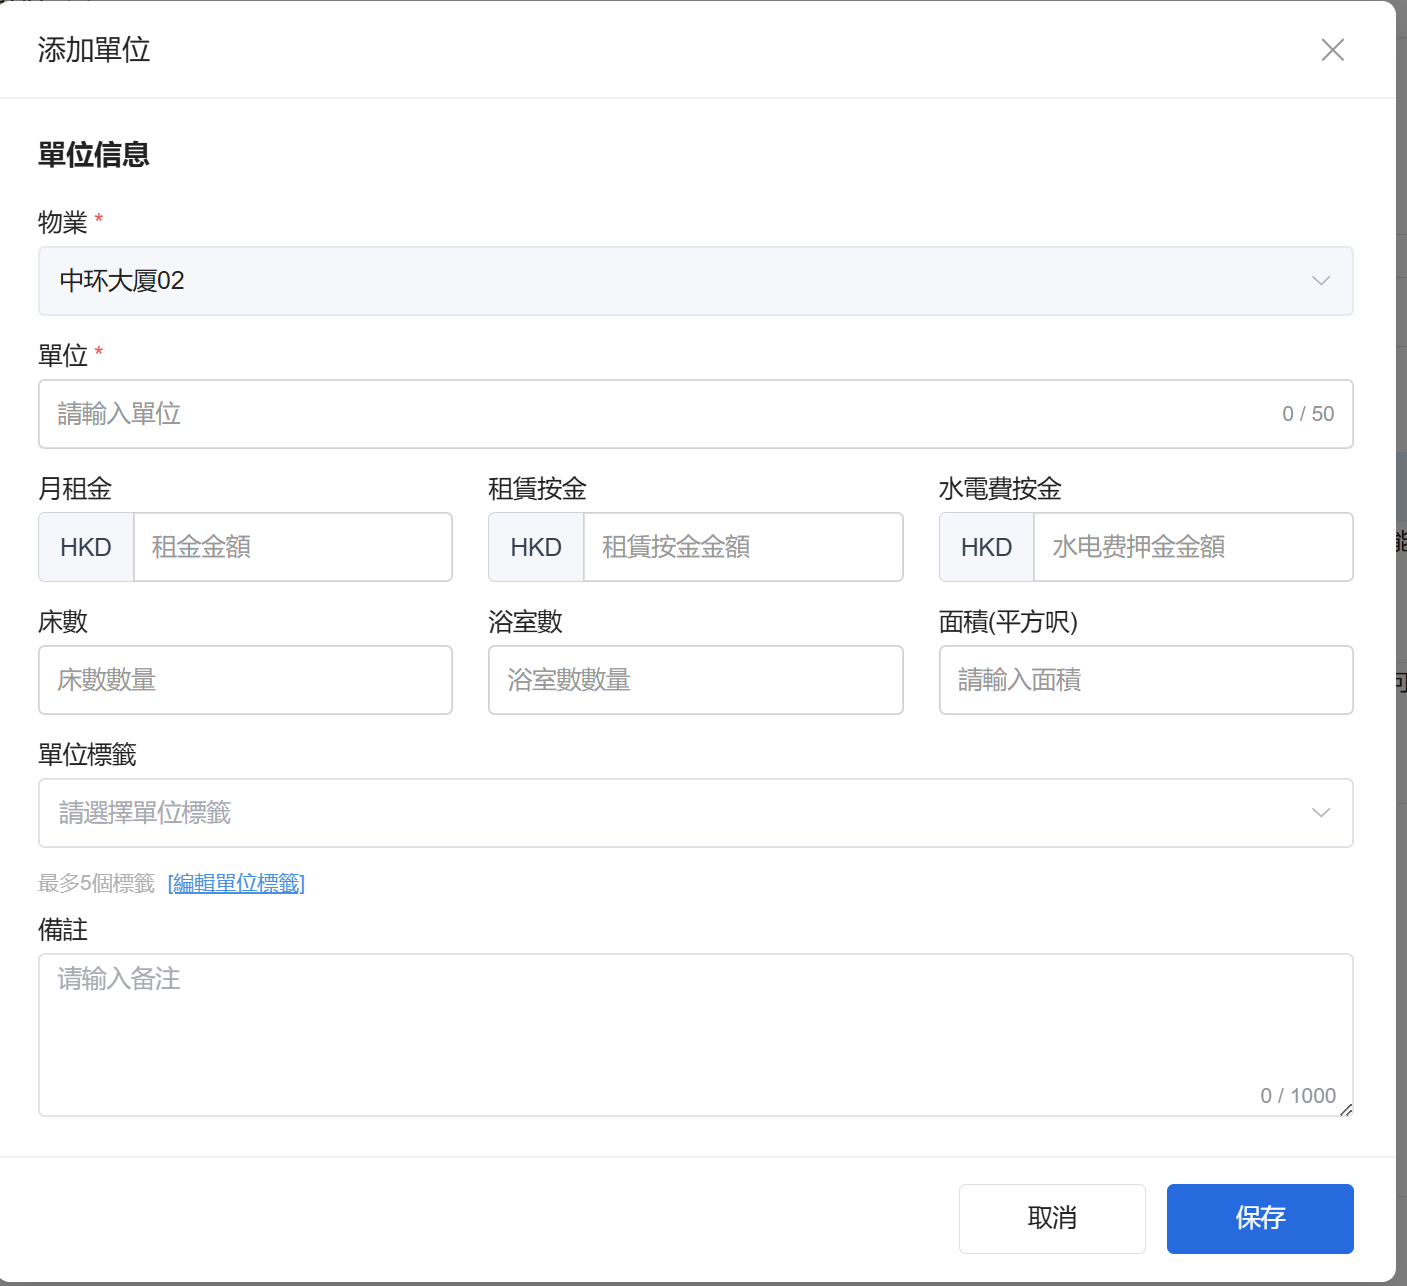The height and width of the screenshot is (1286, 1407).
Task: Open the 單位標籤 selection dropdown
Action: (x=680, y=813)
